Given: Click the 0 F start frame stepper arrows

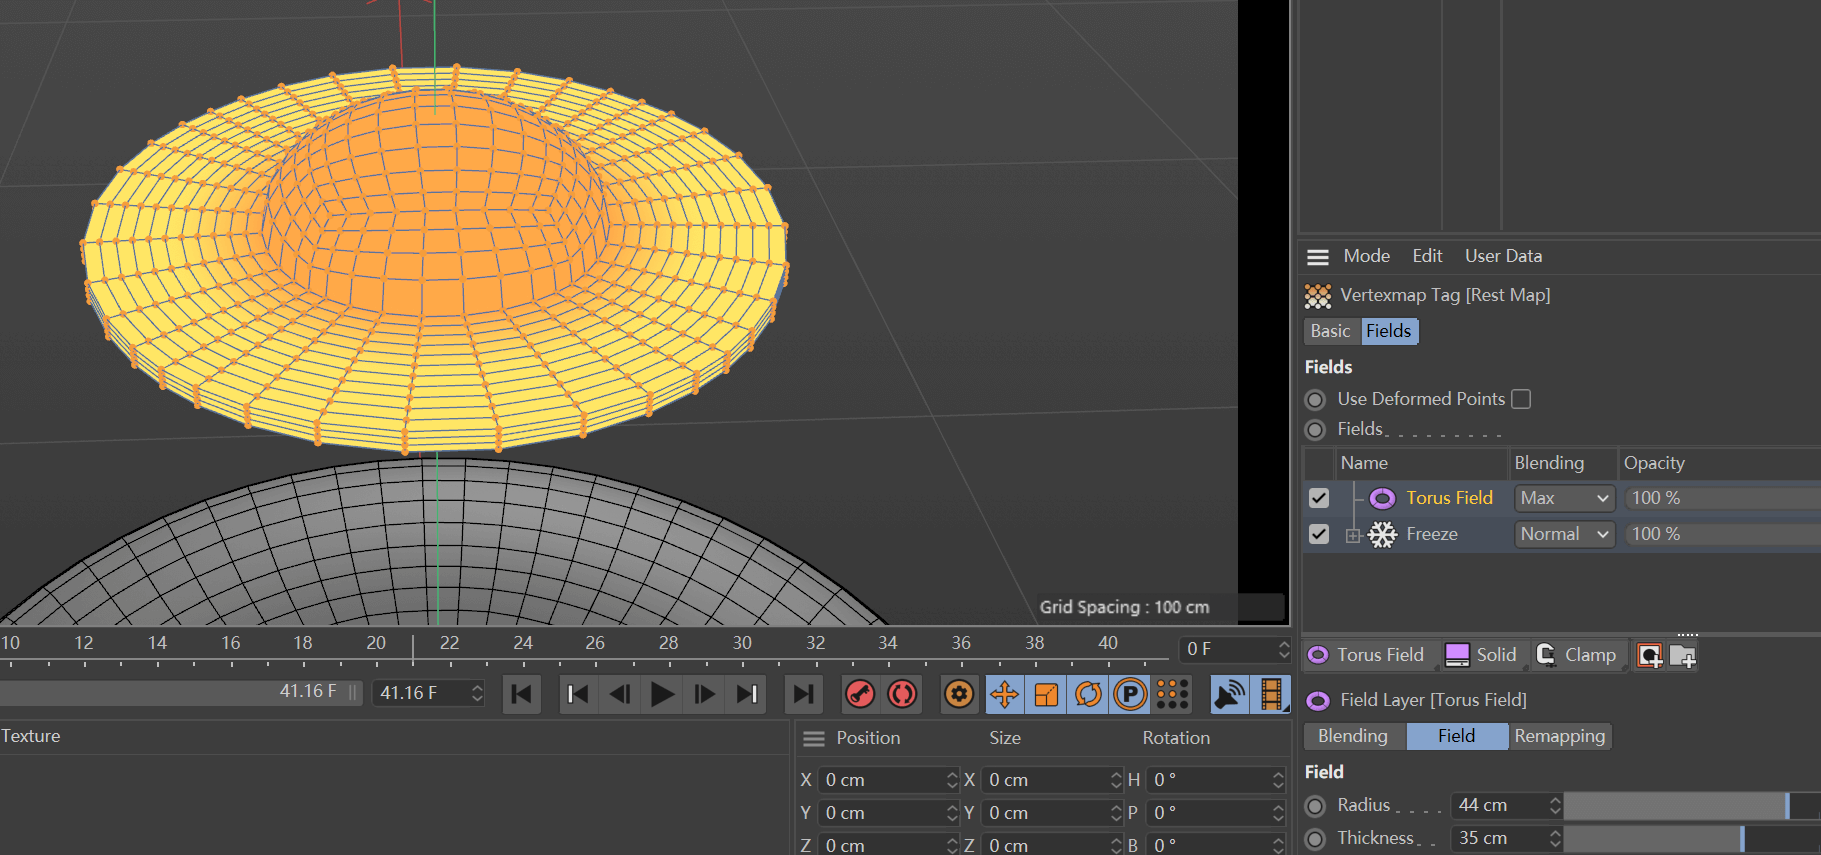Looking at the screenshot, I should [1283, 650].
